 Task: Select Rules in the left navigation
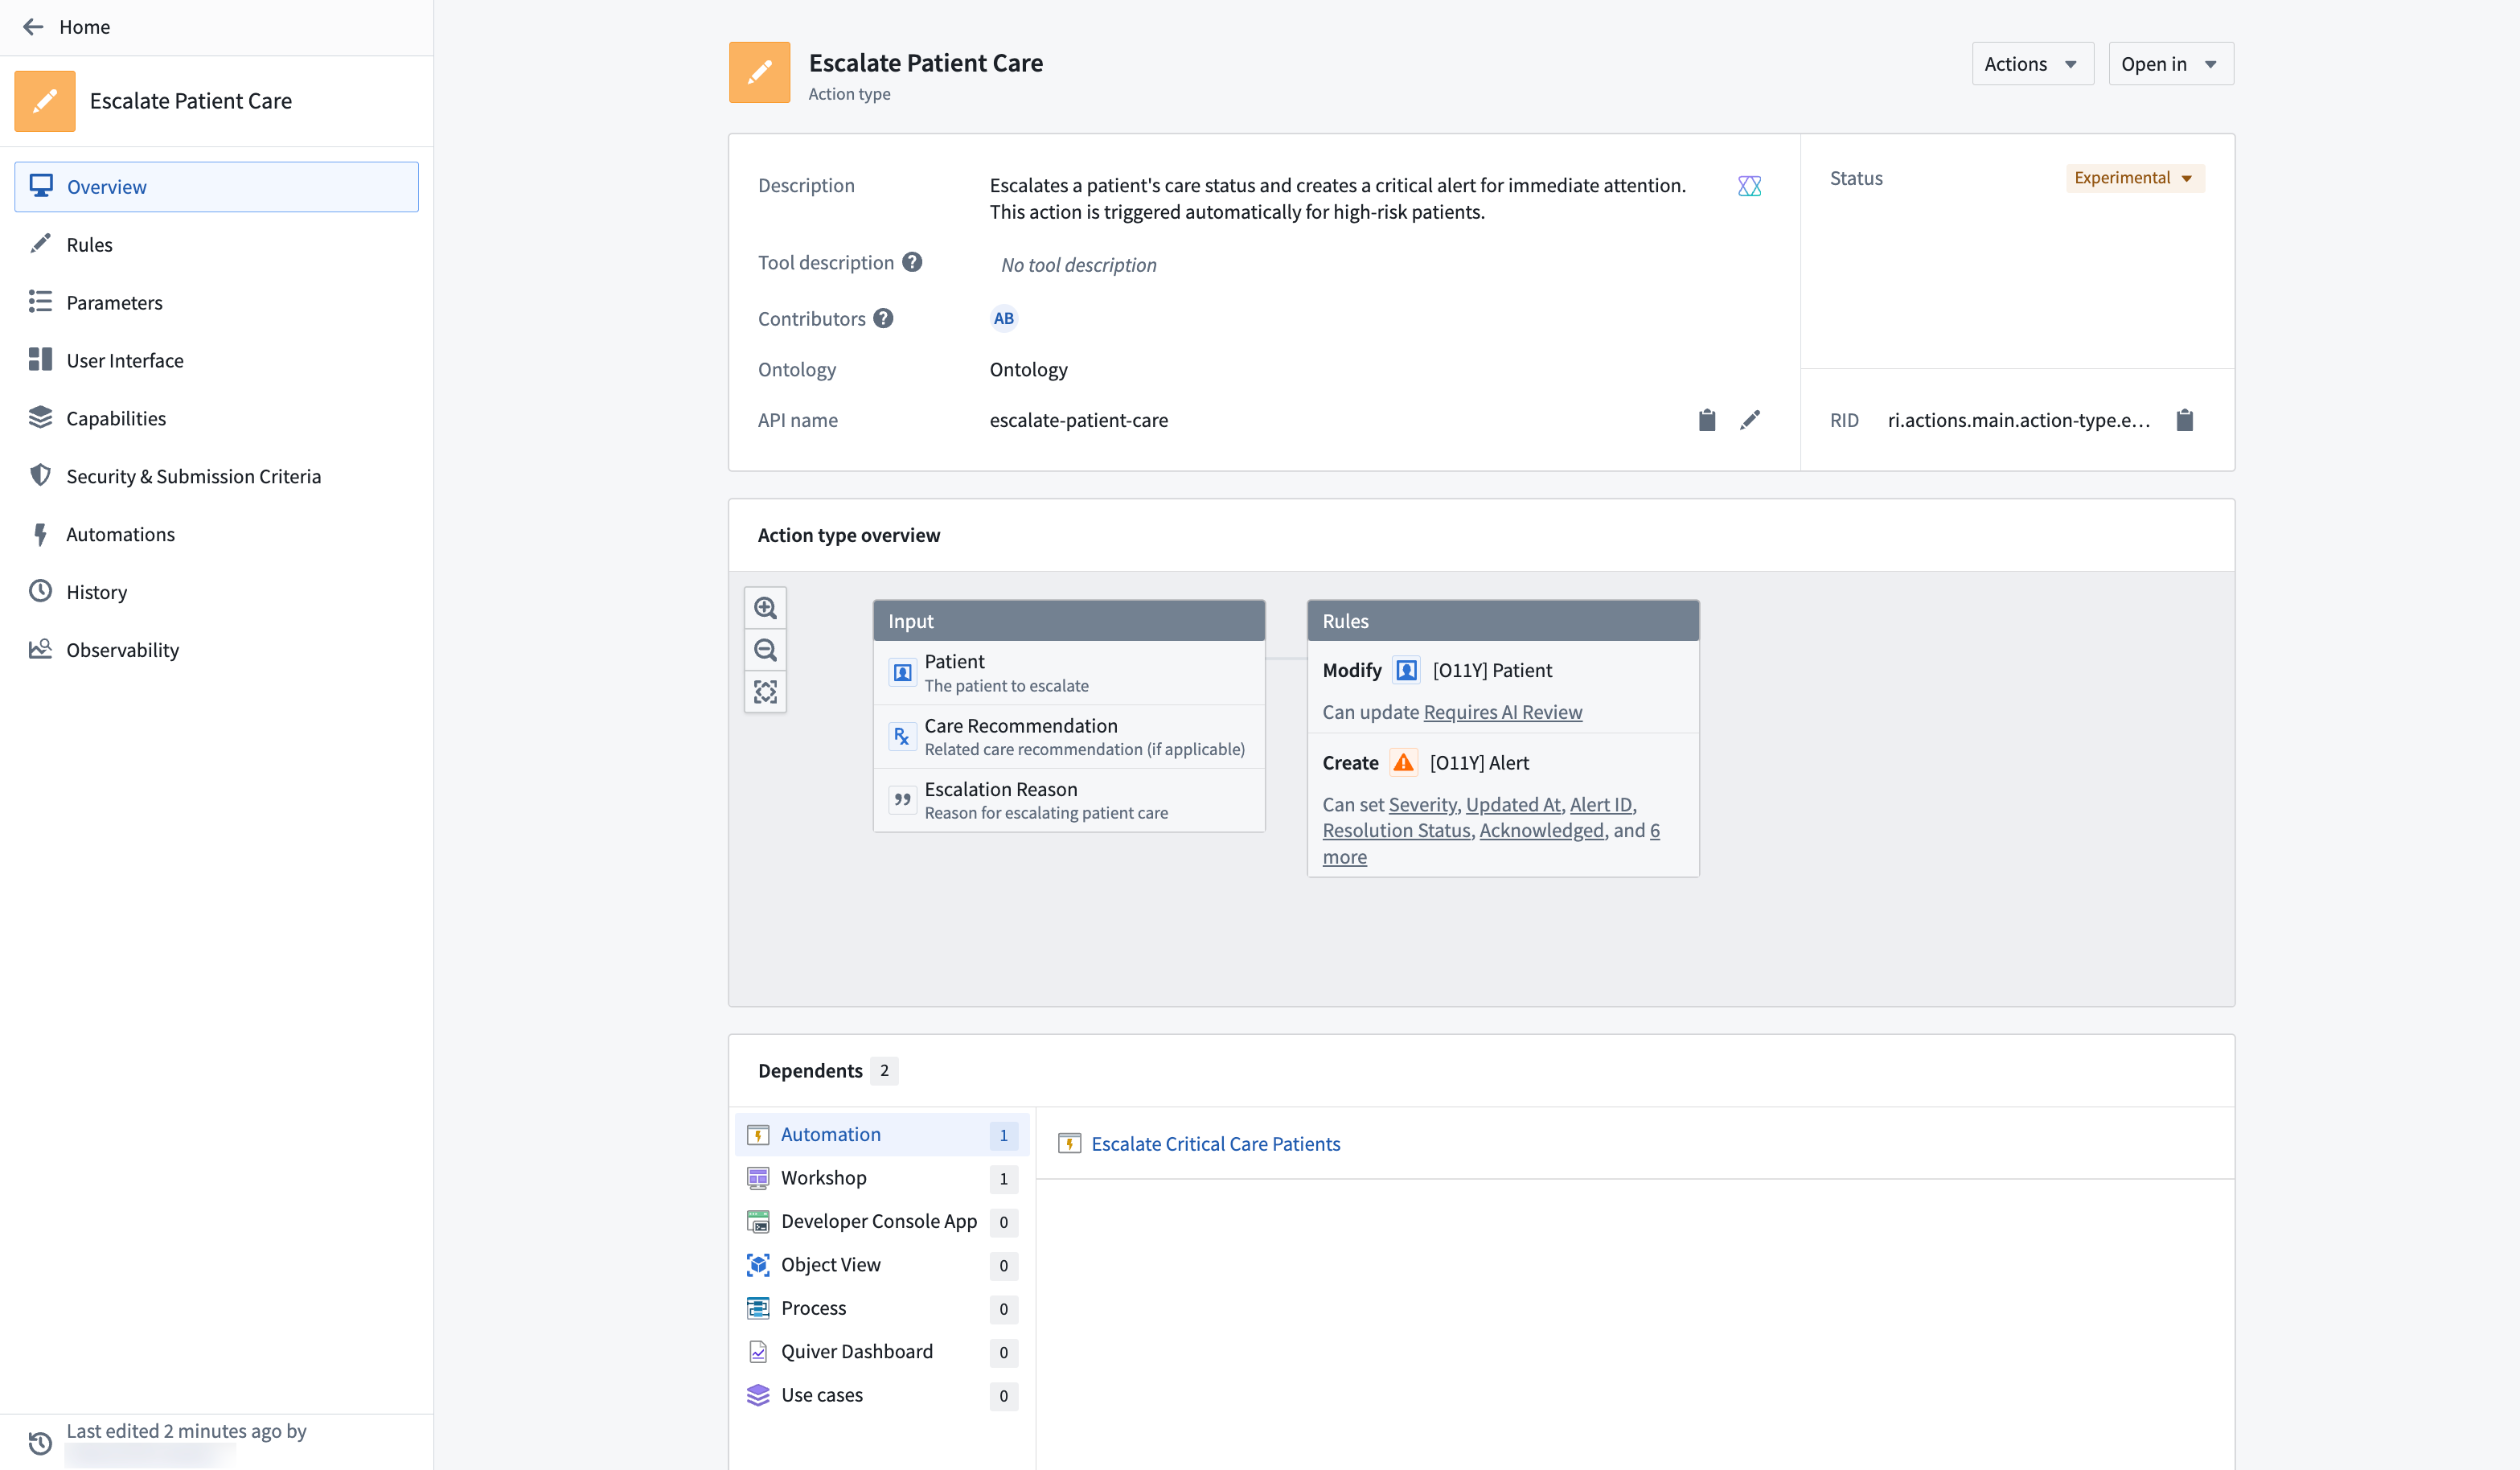pyautogui.click(x=91, y=243)
